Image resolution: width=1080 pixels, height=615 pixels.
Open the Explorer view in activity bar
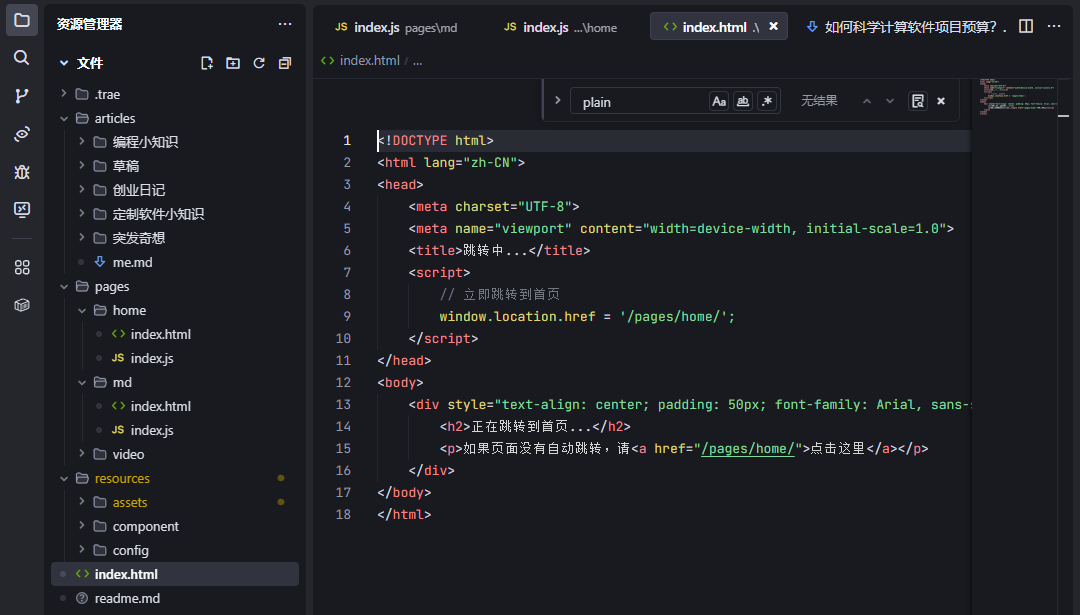pos(22,20)
